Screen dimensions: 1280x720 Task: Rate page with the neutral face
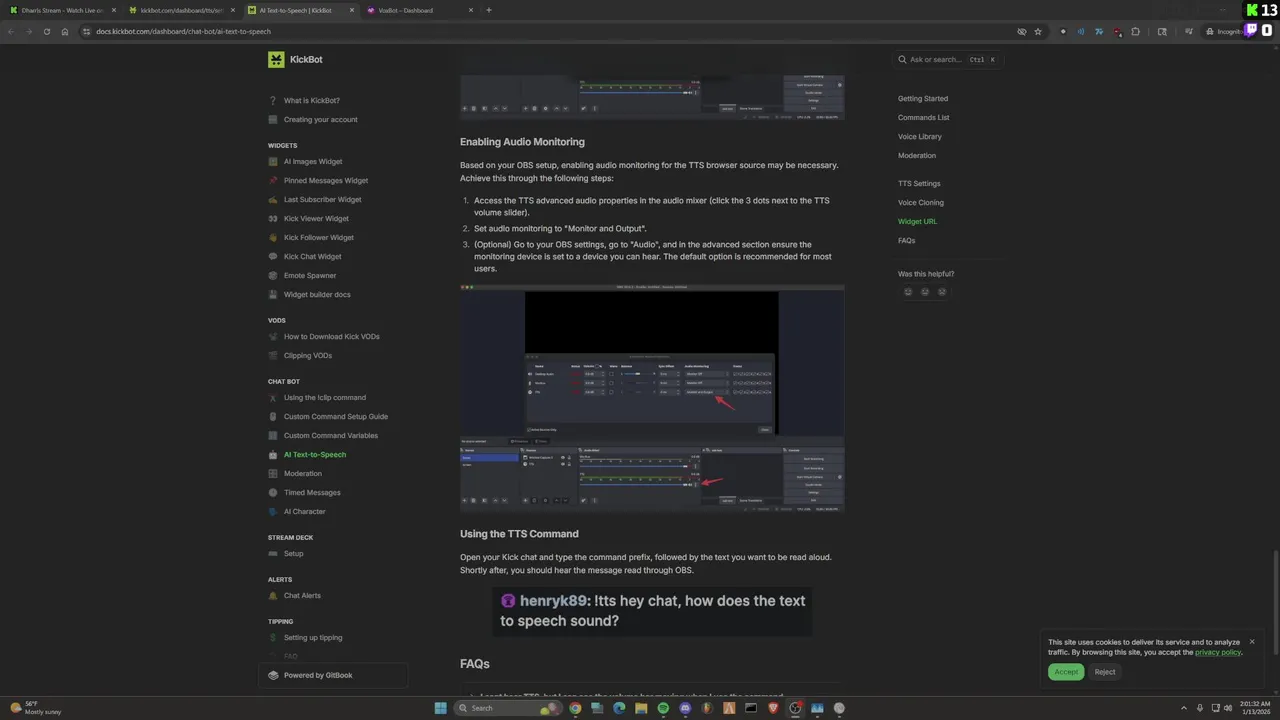(x=925, y=292)
